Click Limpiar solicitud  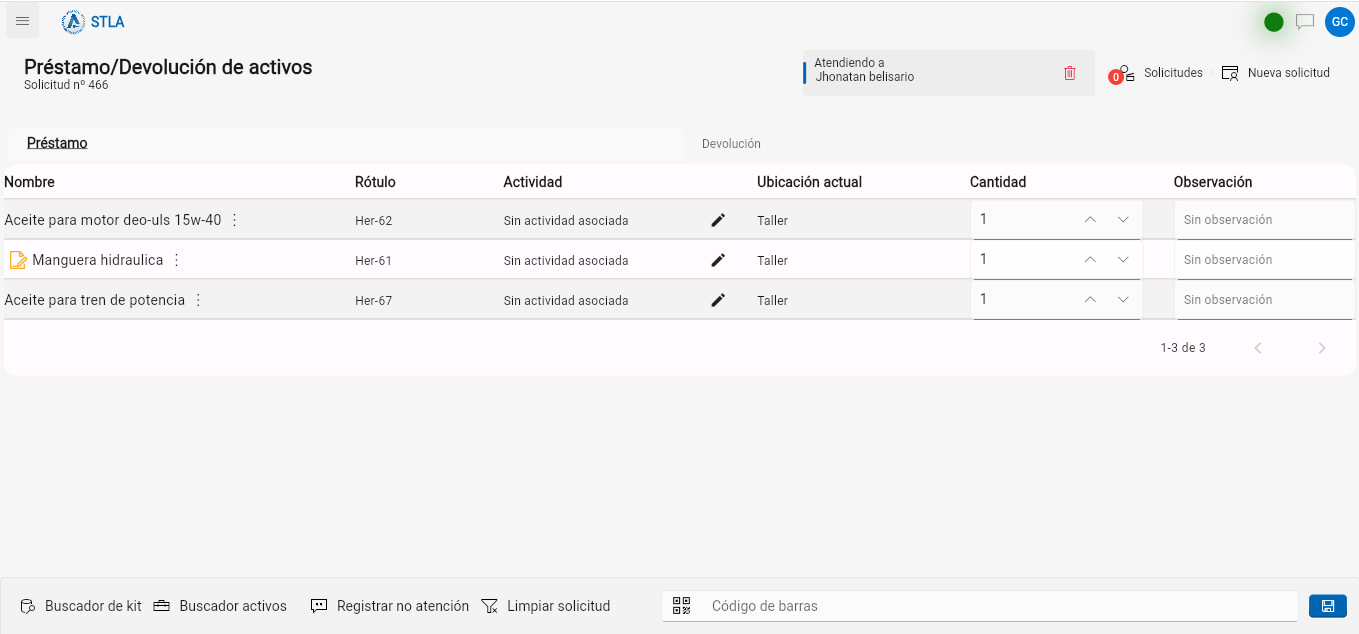click(558, 606)
